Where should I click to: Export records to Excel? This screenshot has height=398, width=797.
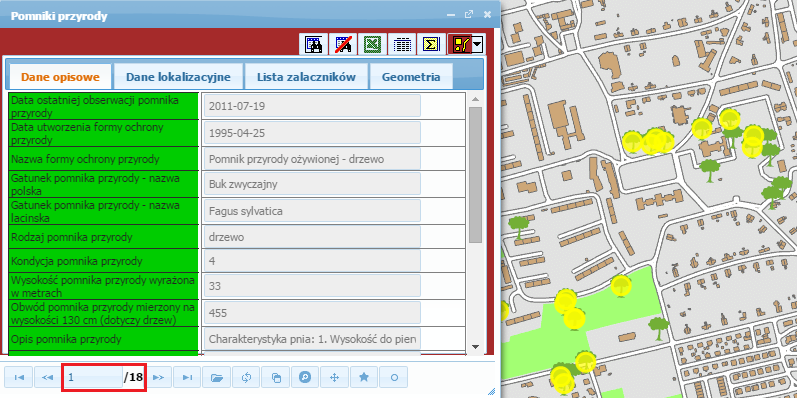(373, 45)
